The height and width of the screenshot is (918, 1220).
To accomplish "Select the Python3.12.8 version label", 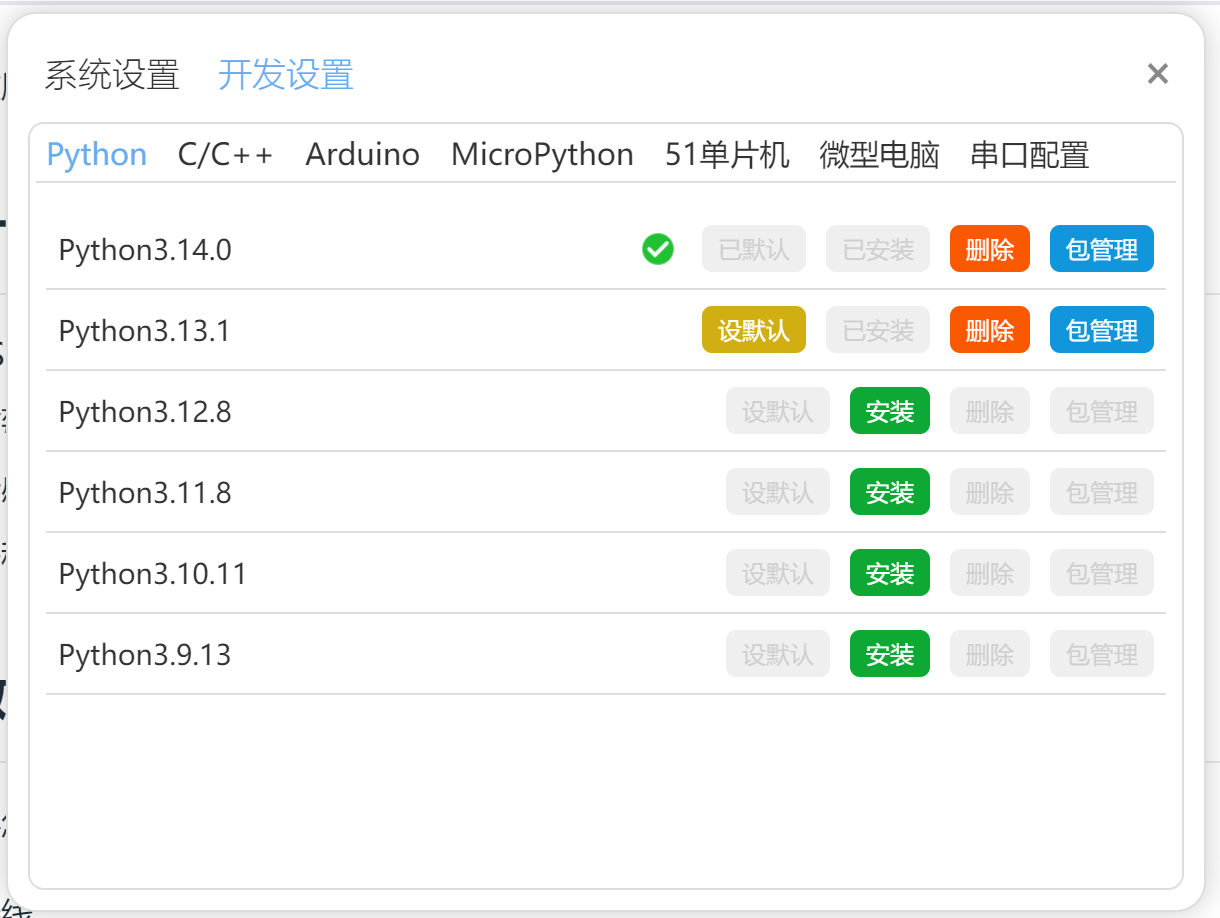I will click(145, 412).
